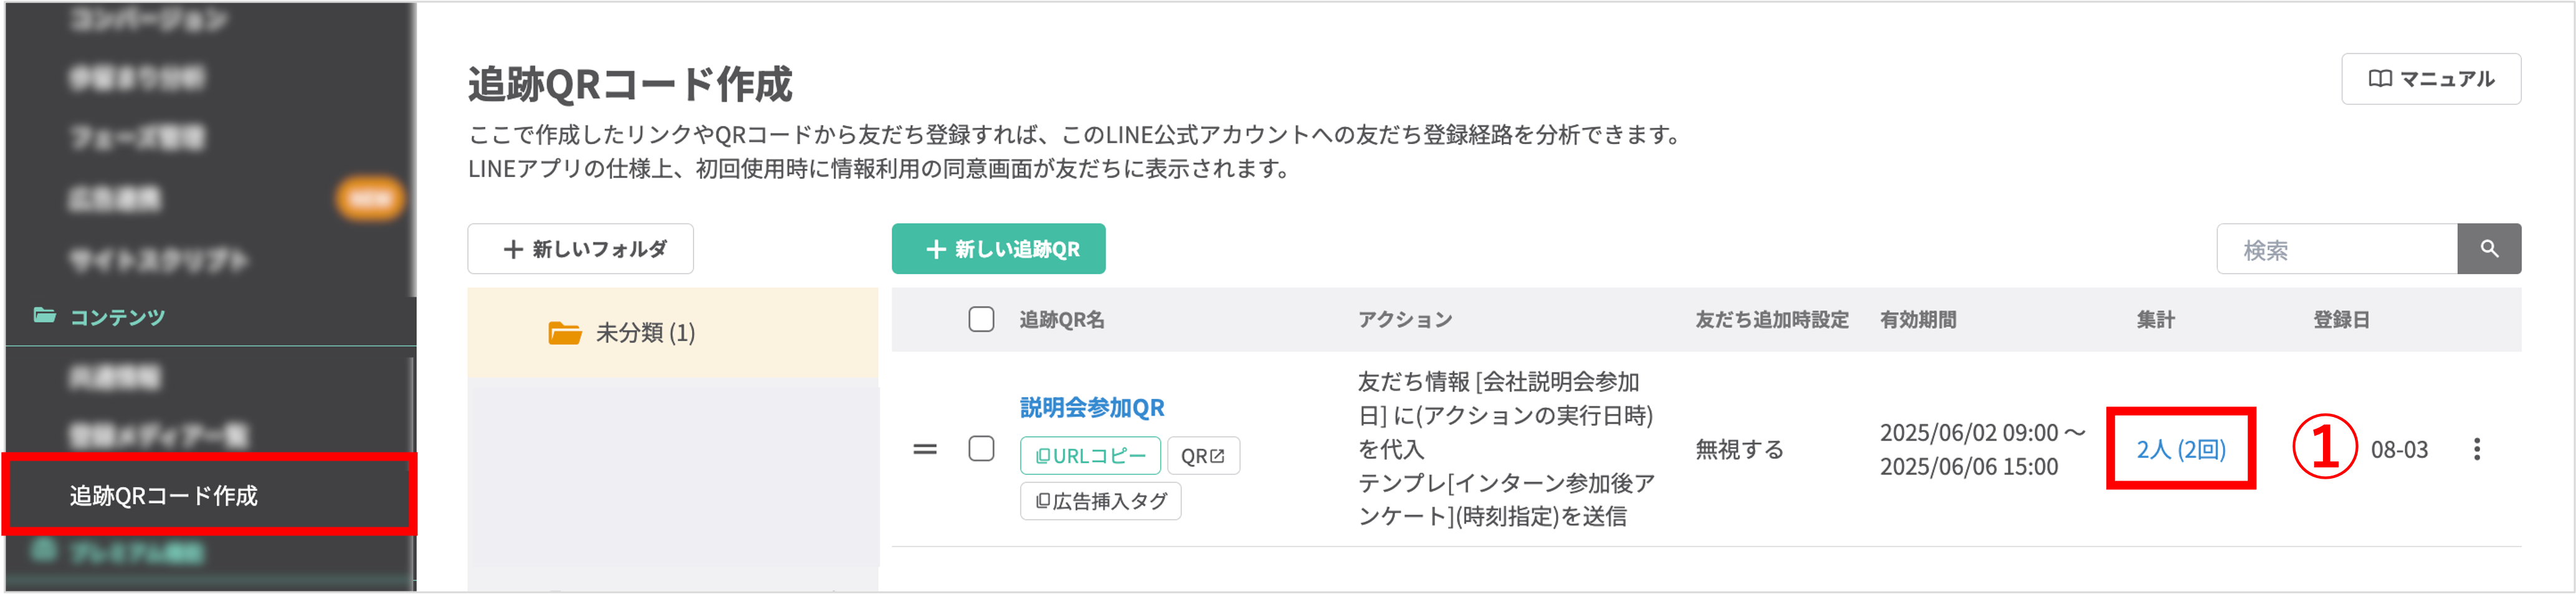The width and height of the screenshot is (2576, 594).
Task: Click the 未分類 folder icon
Action: coord(565,333)
